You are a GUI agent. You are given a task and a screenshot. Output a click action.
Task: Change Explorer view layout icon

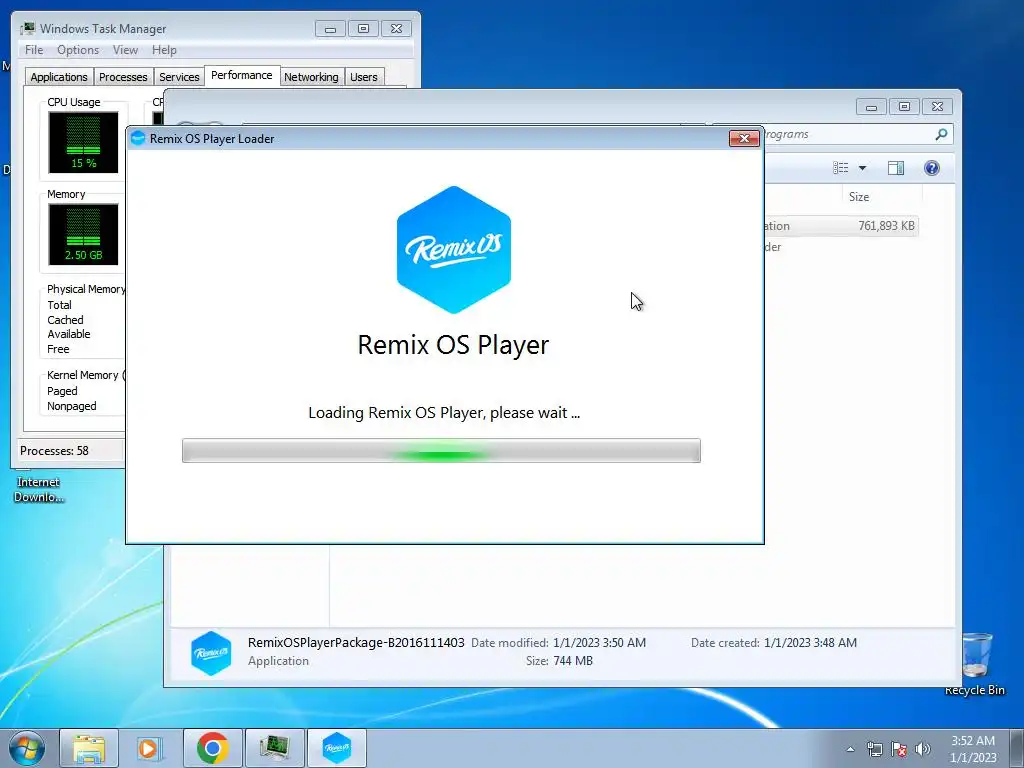(840, 168)
